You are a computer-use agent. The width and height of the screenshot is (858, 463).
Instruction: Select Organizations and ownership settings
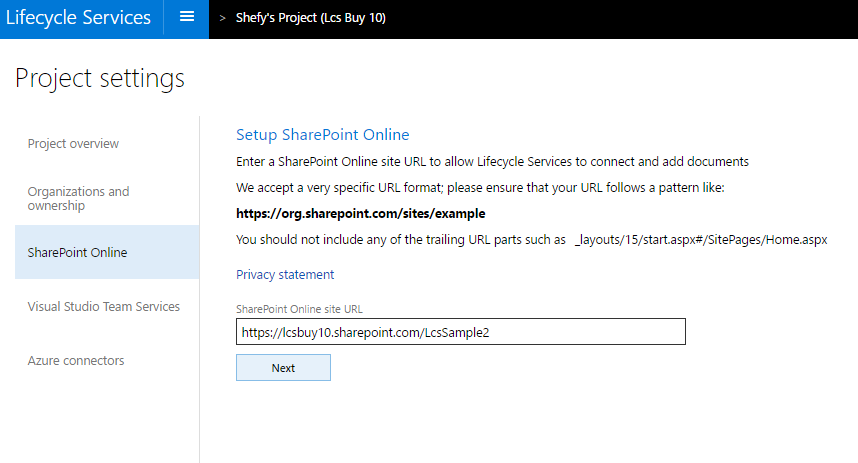coord(78,198)
